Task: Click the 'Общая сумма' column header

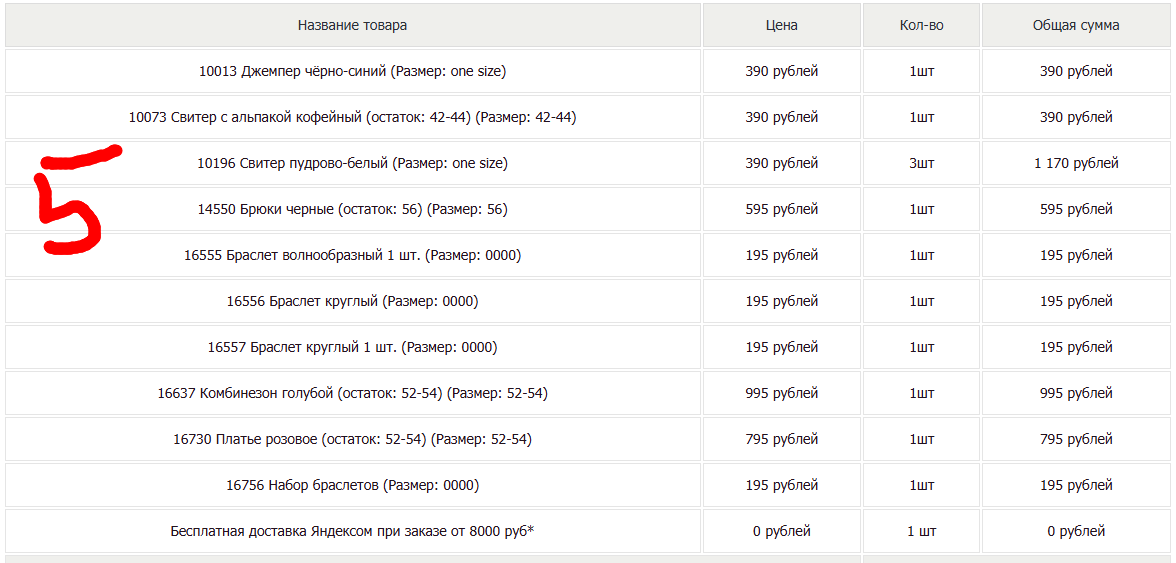Action: [1076, 25]
